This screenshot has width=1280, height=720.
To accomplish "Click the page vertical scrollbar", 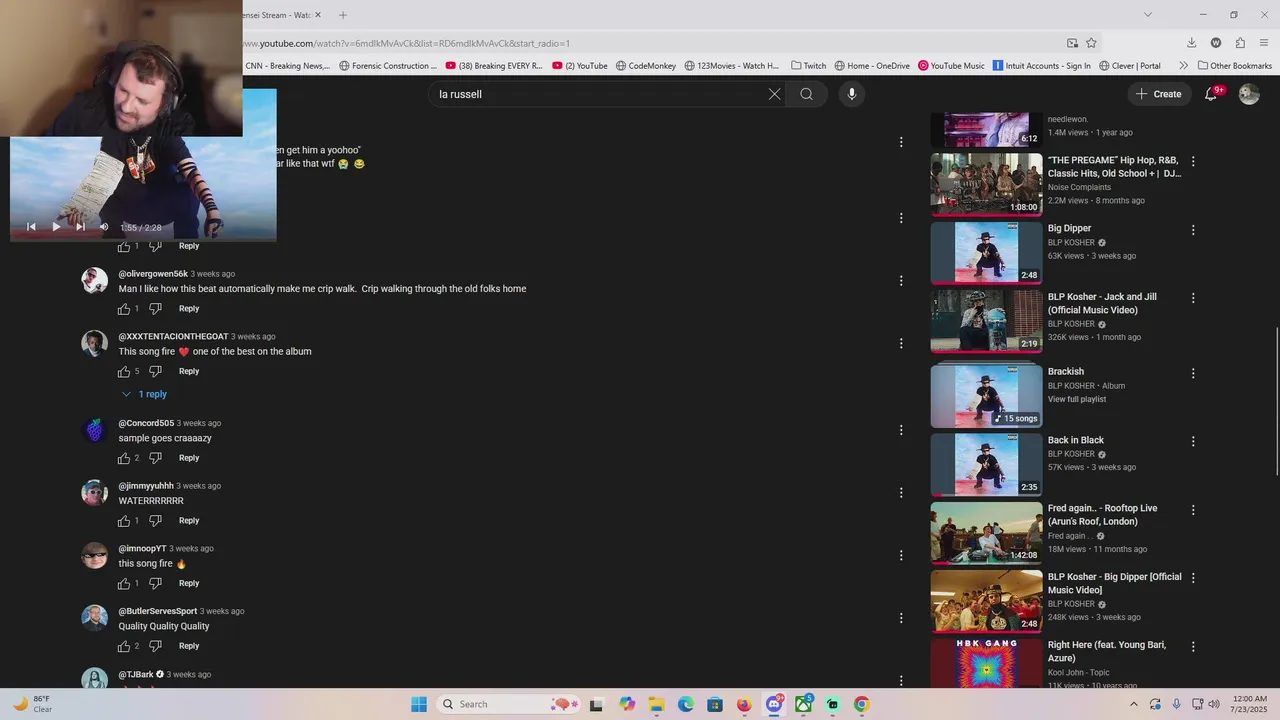I will [x=1276, y=400].
